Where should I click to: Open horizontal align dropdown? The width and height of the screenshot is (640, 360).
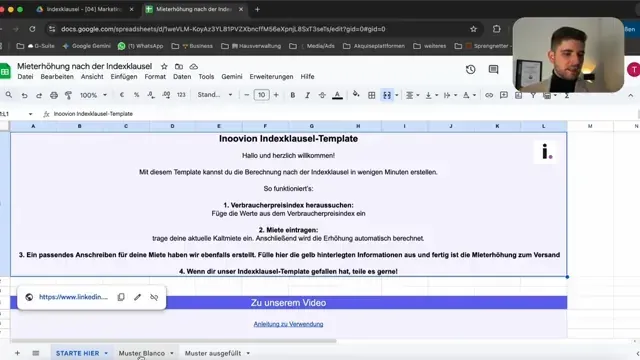pyautogui.click(x=413, y=96)
